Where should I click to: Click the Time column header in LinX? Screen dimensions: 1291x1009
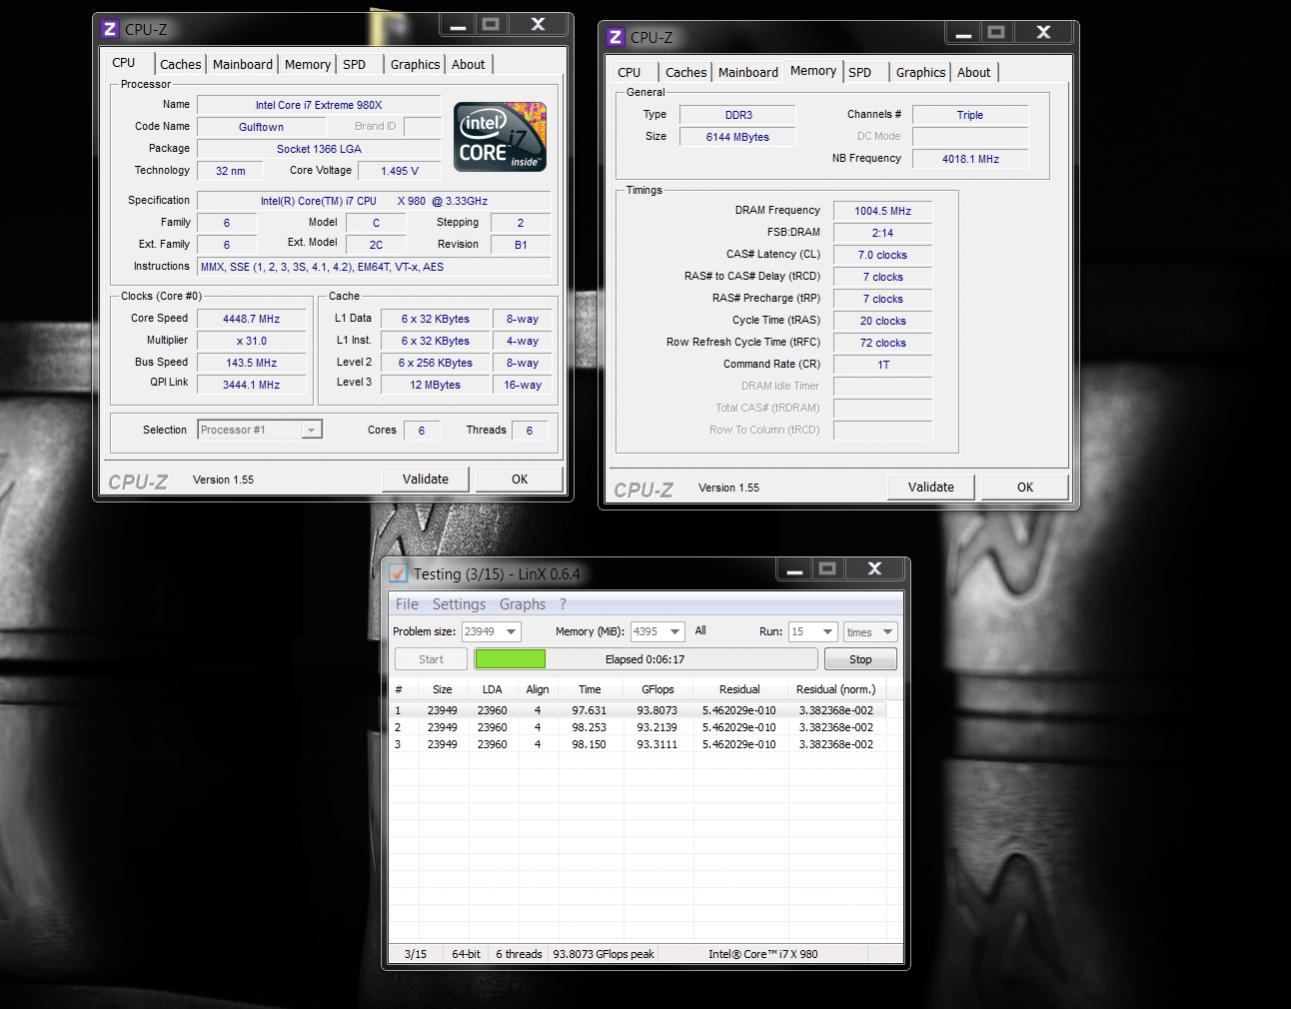(590, 689)
